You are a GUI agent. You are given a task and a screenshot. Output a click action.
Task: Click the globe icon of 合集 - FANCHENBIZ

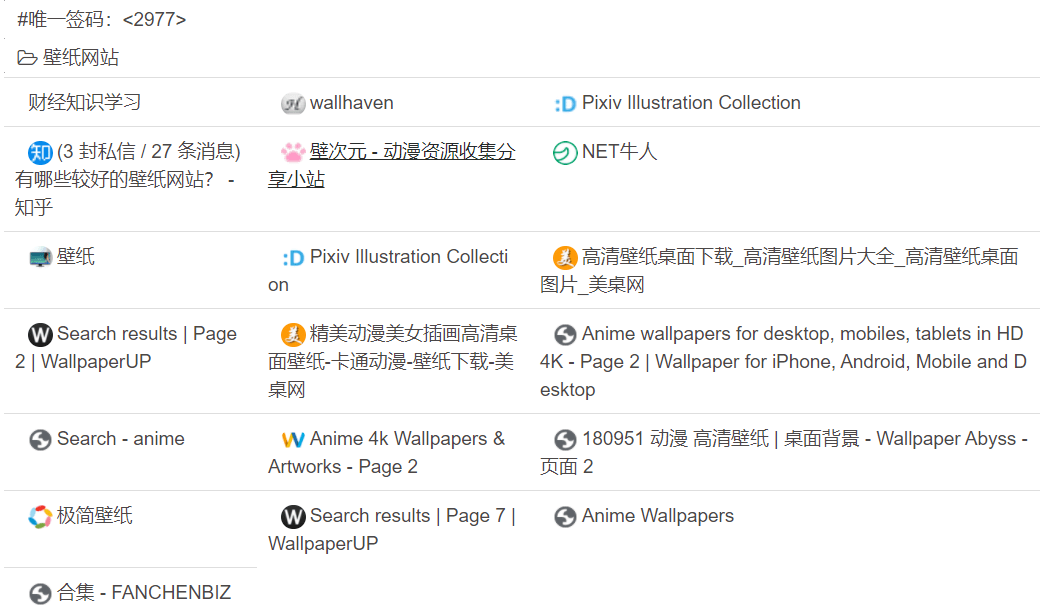tap(40, 593)
